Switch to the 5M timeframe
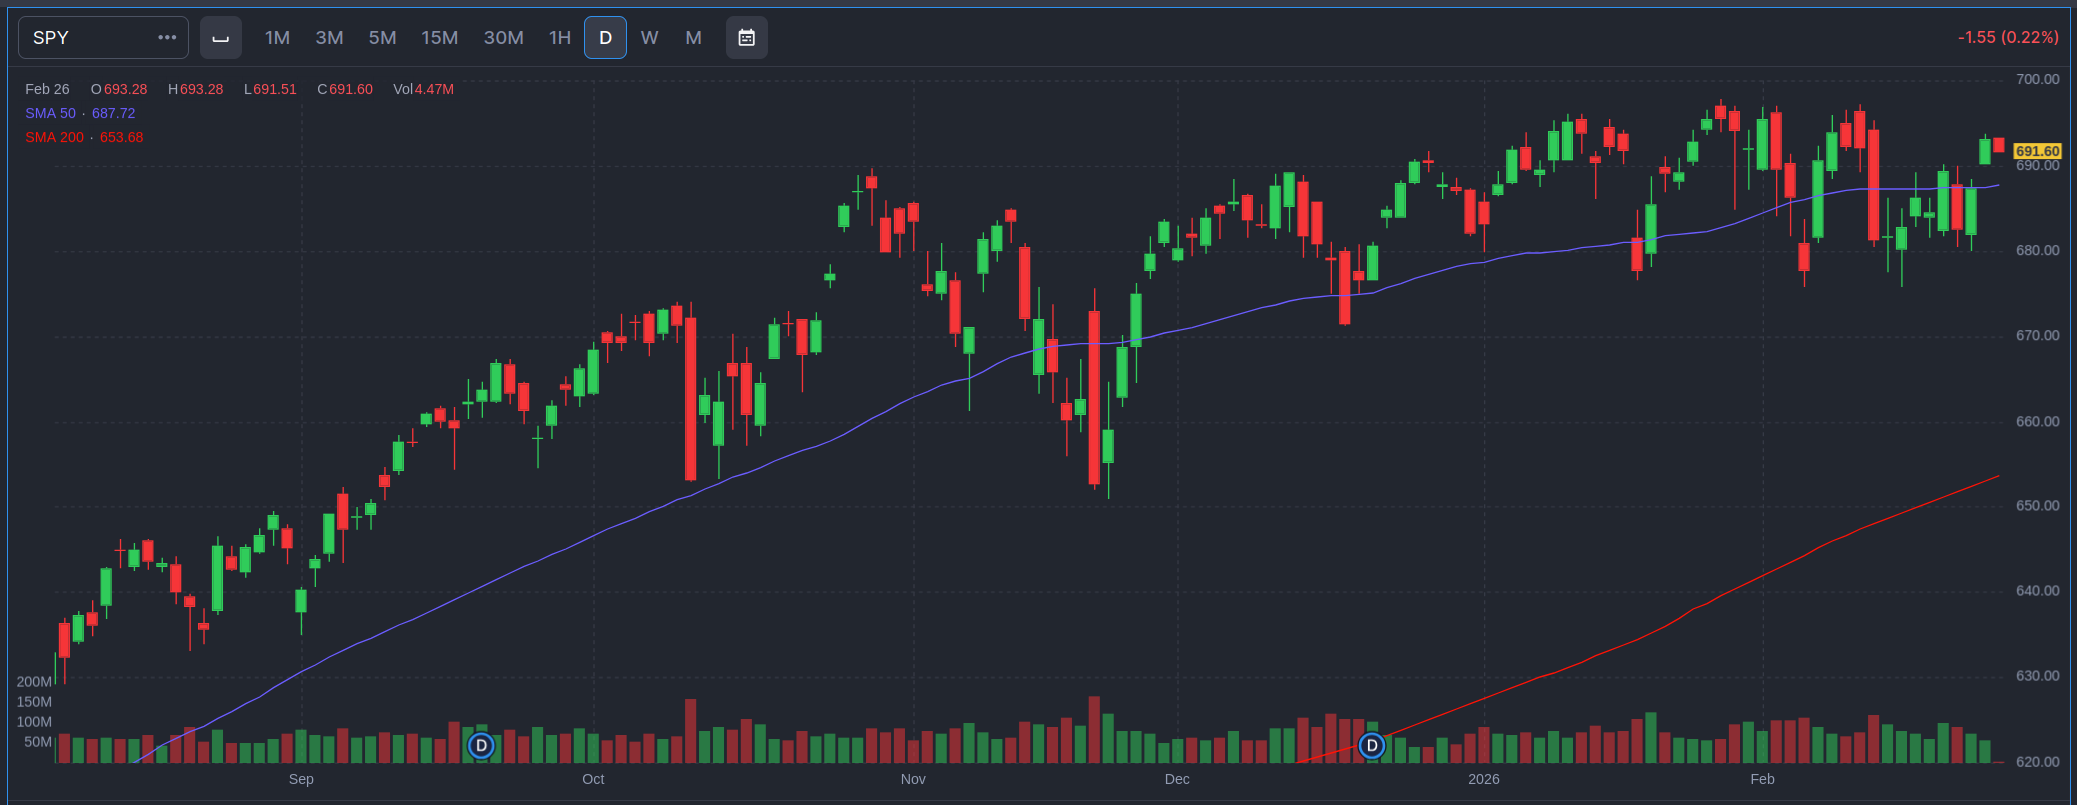Viewport: 2077px width, 805px height. [x=382, y=38]
